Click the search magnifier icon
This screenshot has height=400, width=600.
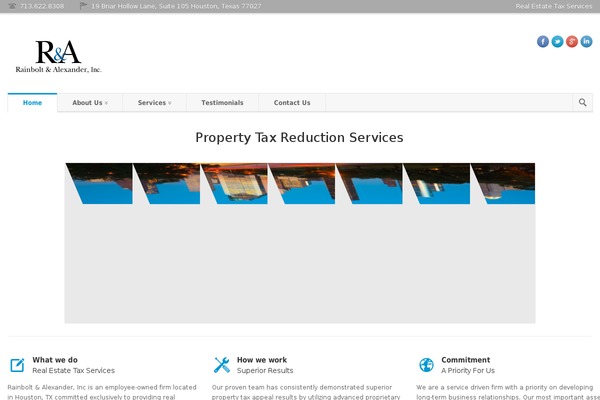click(582, 103)
